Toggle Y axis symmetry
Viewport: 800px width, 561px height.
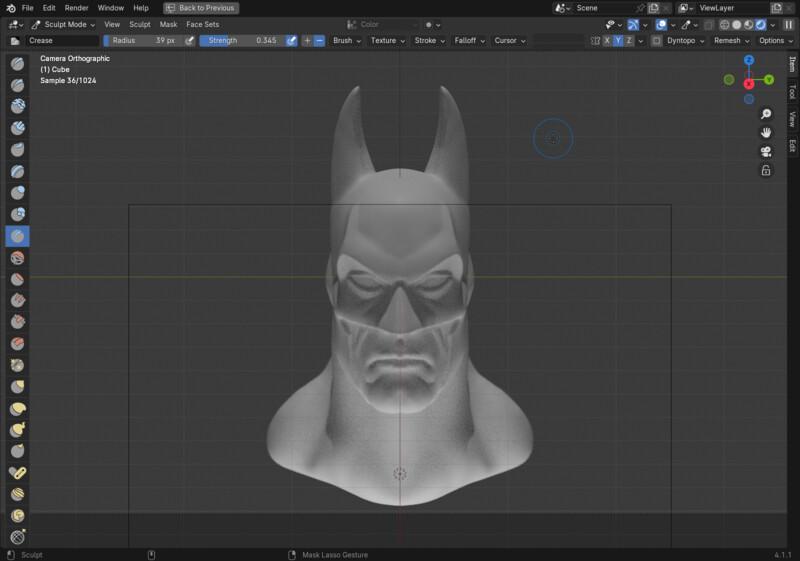point(618,41)
